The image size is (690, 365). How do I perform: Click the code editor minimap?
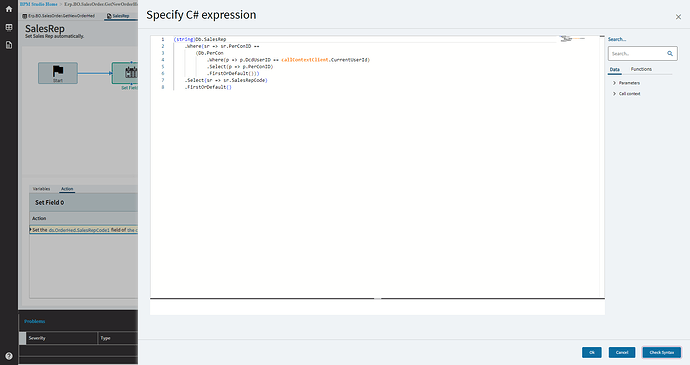click(x=573, y=39)
